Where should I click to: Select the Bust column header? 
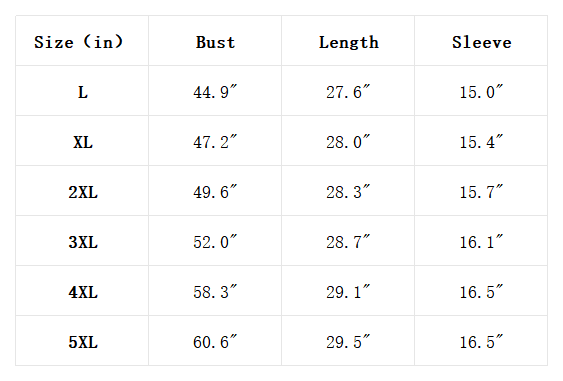215,42
